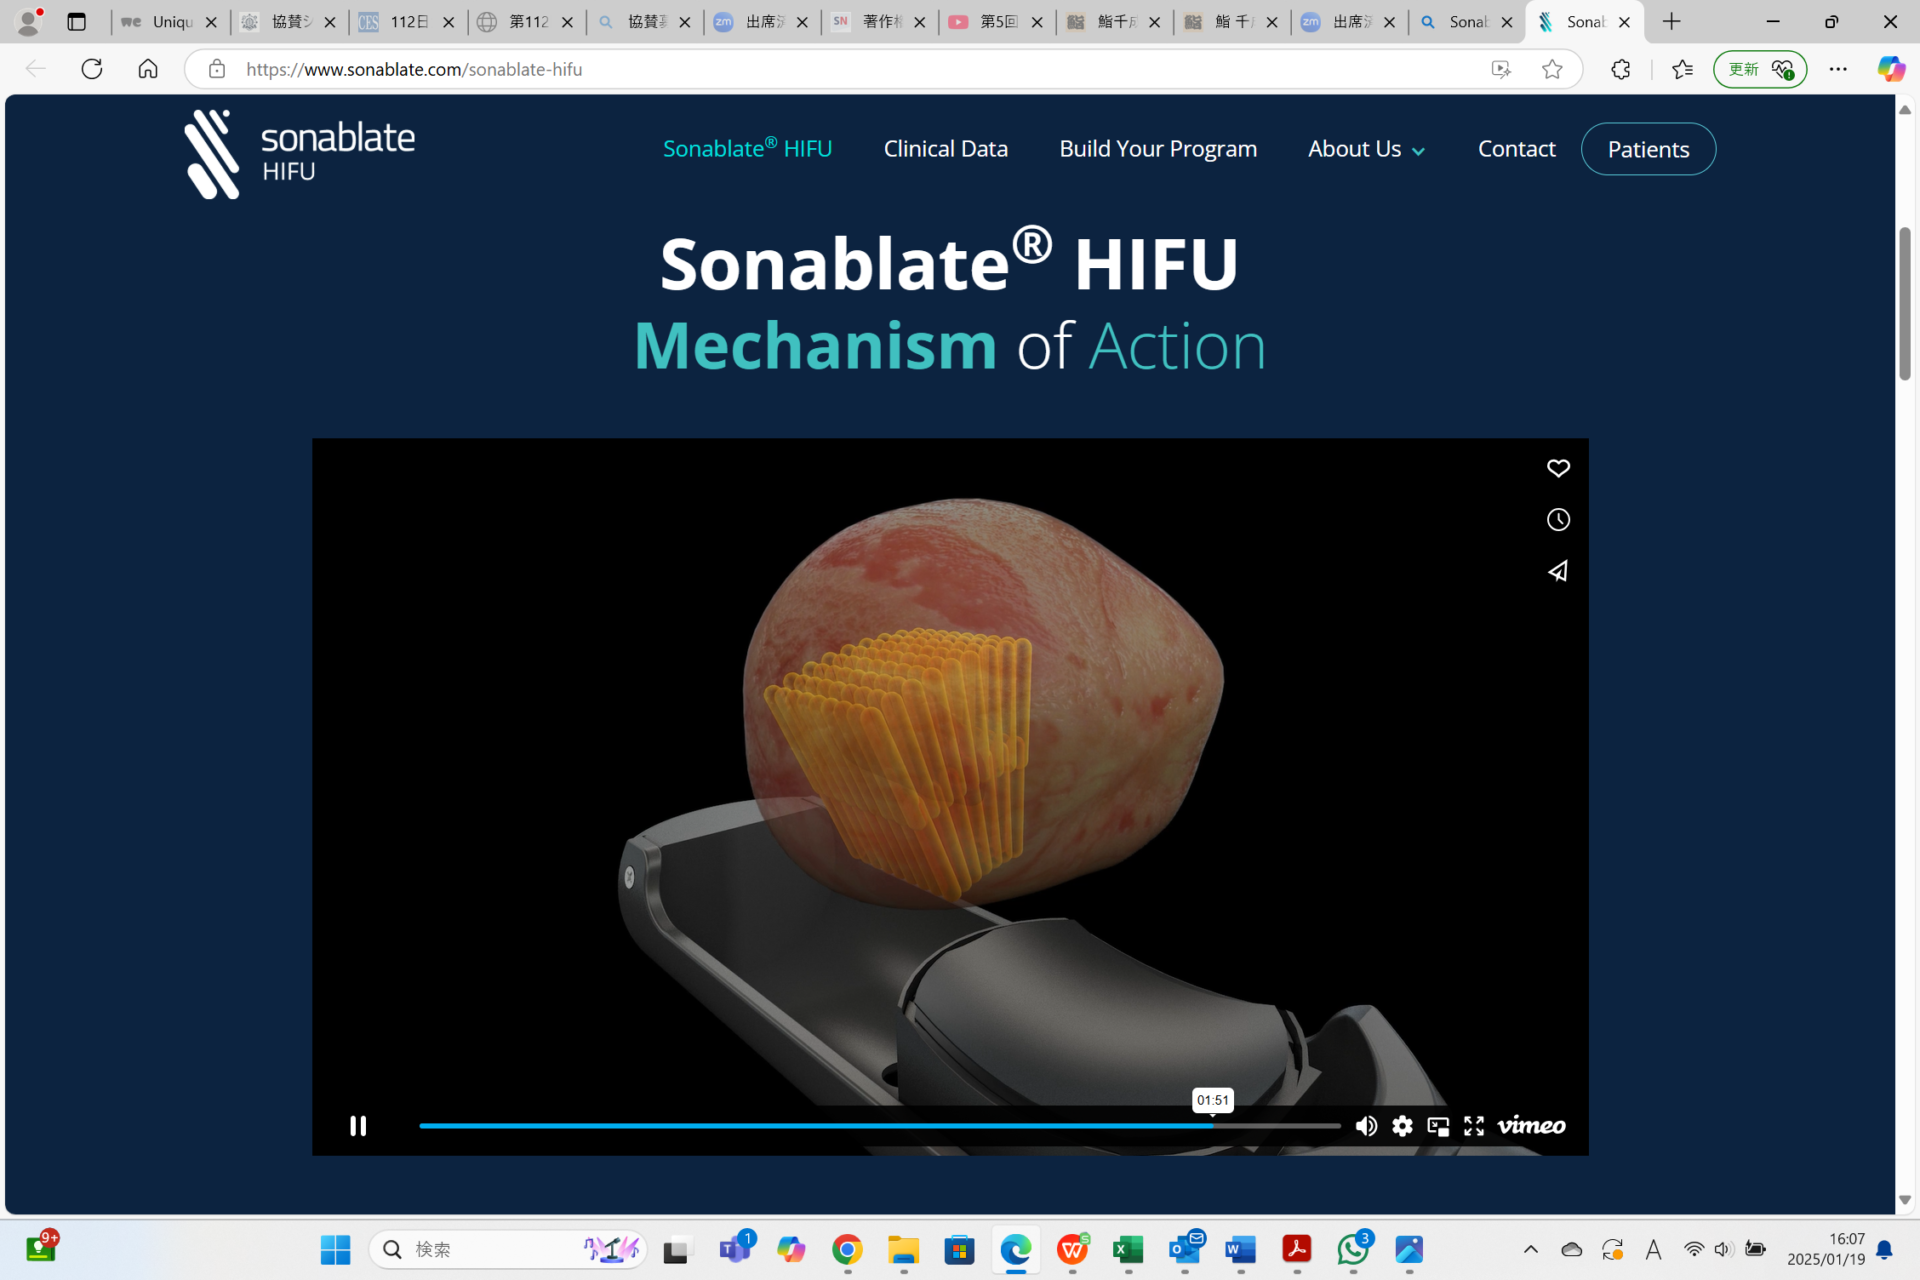Click the page vertical scrollbar
1920x1280 pixels.
(x=1905, y=304)
